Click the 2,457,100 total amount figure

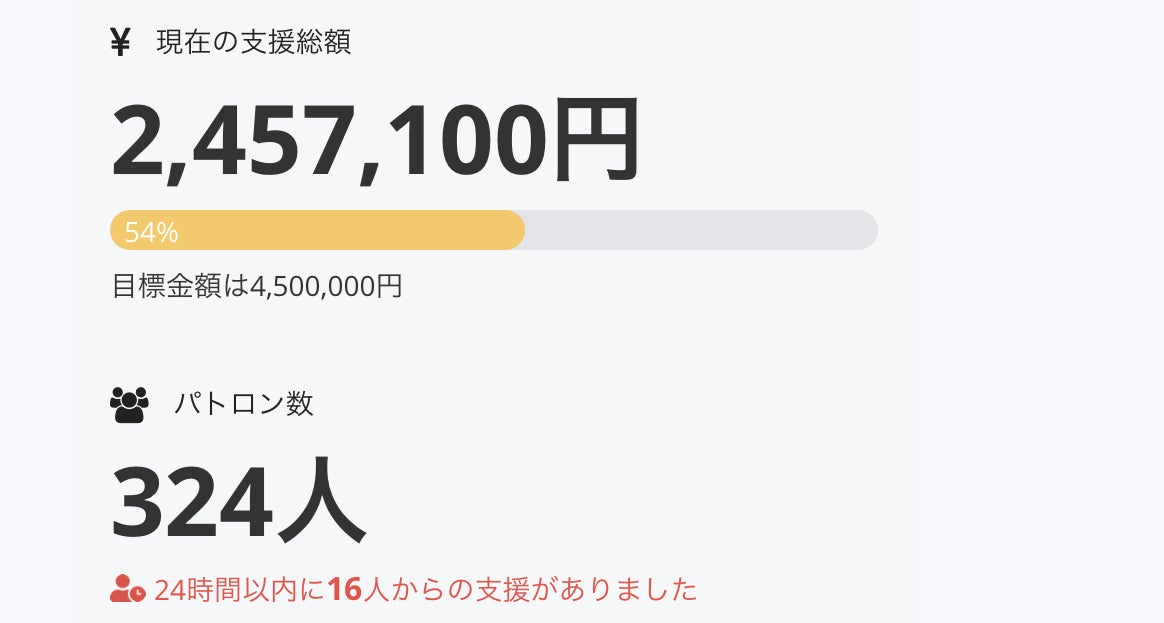pyautogui.click(x=330, y=140)
